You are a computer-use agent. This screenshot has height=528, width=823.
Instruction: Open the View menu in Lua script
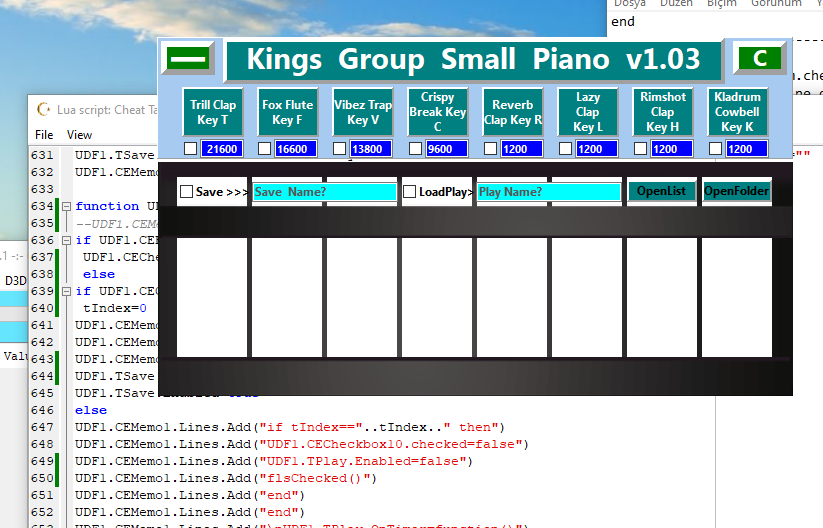pos(79,134)
